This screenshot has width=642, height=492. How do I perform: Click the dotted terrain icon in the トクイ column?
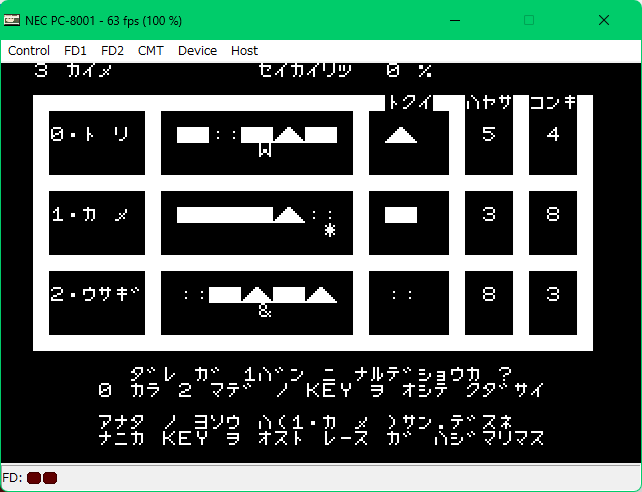coord(401,295)
